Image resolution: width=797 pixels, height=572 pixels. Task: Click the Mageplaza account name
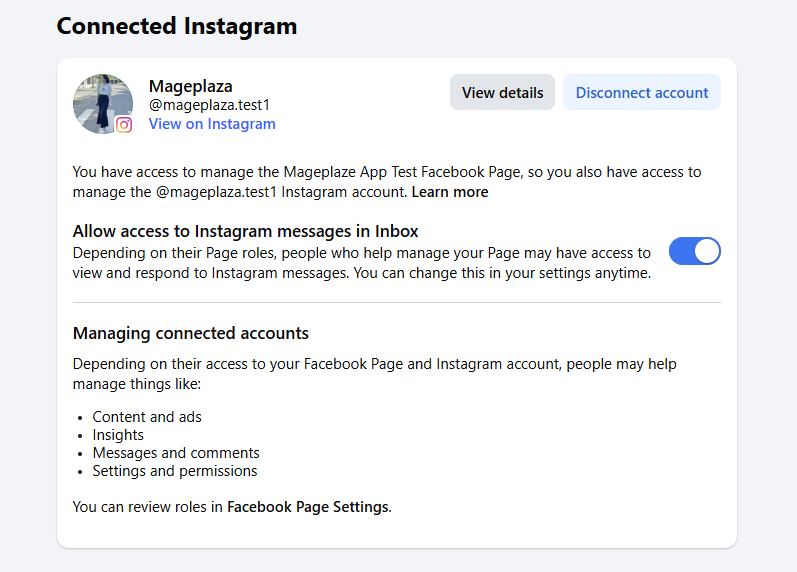click(191, 86)
